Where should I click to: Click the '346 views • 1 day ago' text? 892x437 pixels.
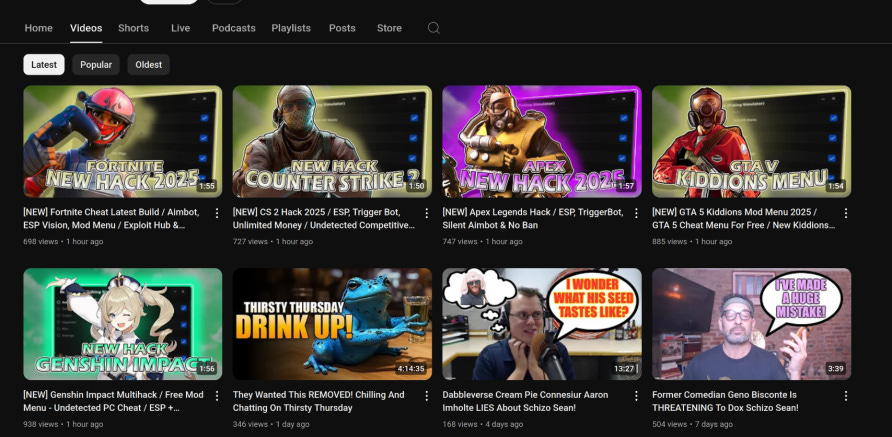[x=271, y=424]
